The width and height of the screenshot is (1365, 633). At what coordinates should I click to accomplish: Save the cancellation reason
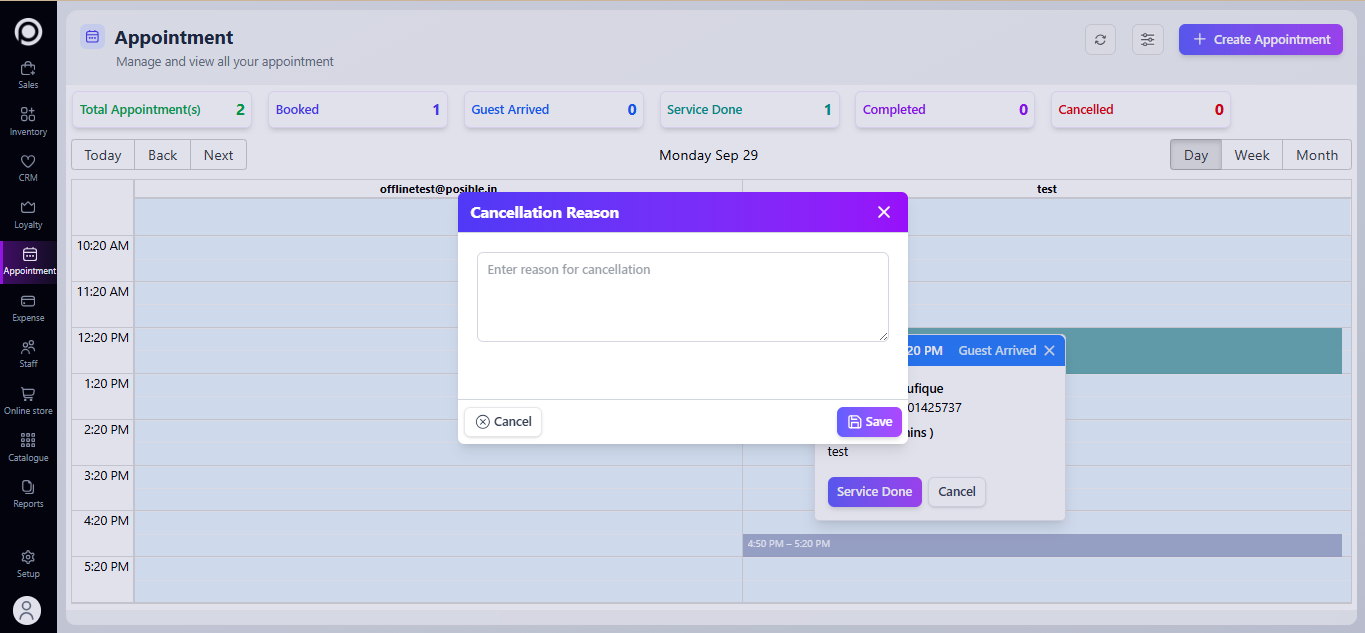[869, 422]
